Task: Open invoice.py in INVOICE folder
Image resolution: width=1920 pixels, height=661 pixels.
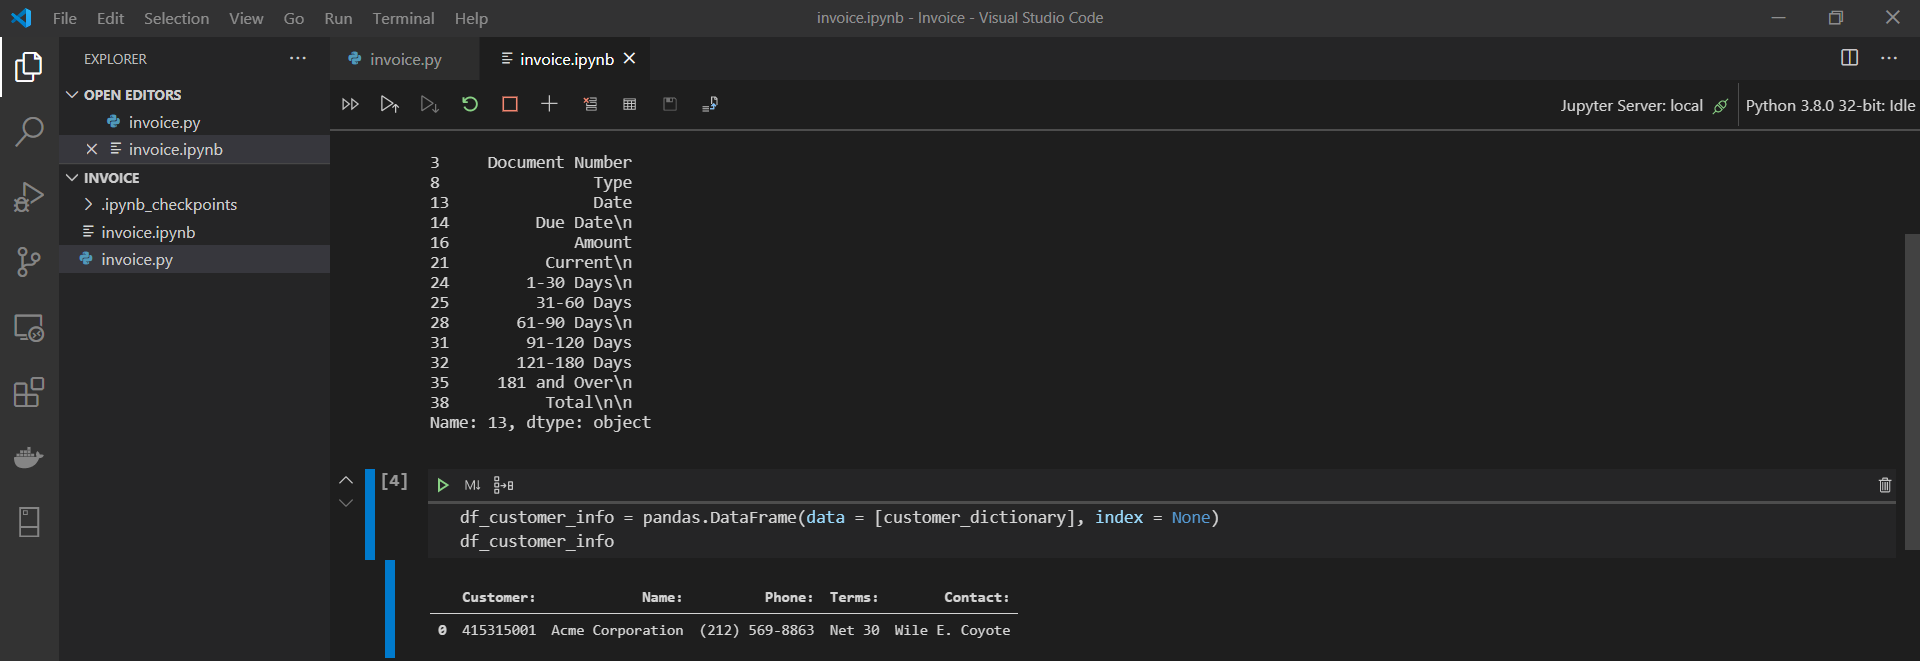Action: [x=195, y=259]
